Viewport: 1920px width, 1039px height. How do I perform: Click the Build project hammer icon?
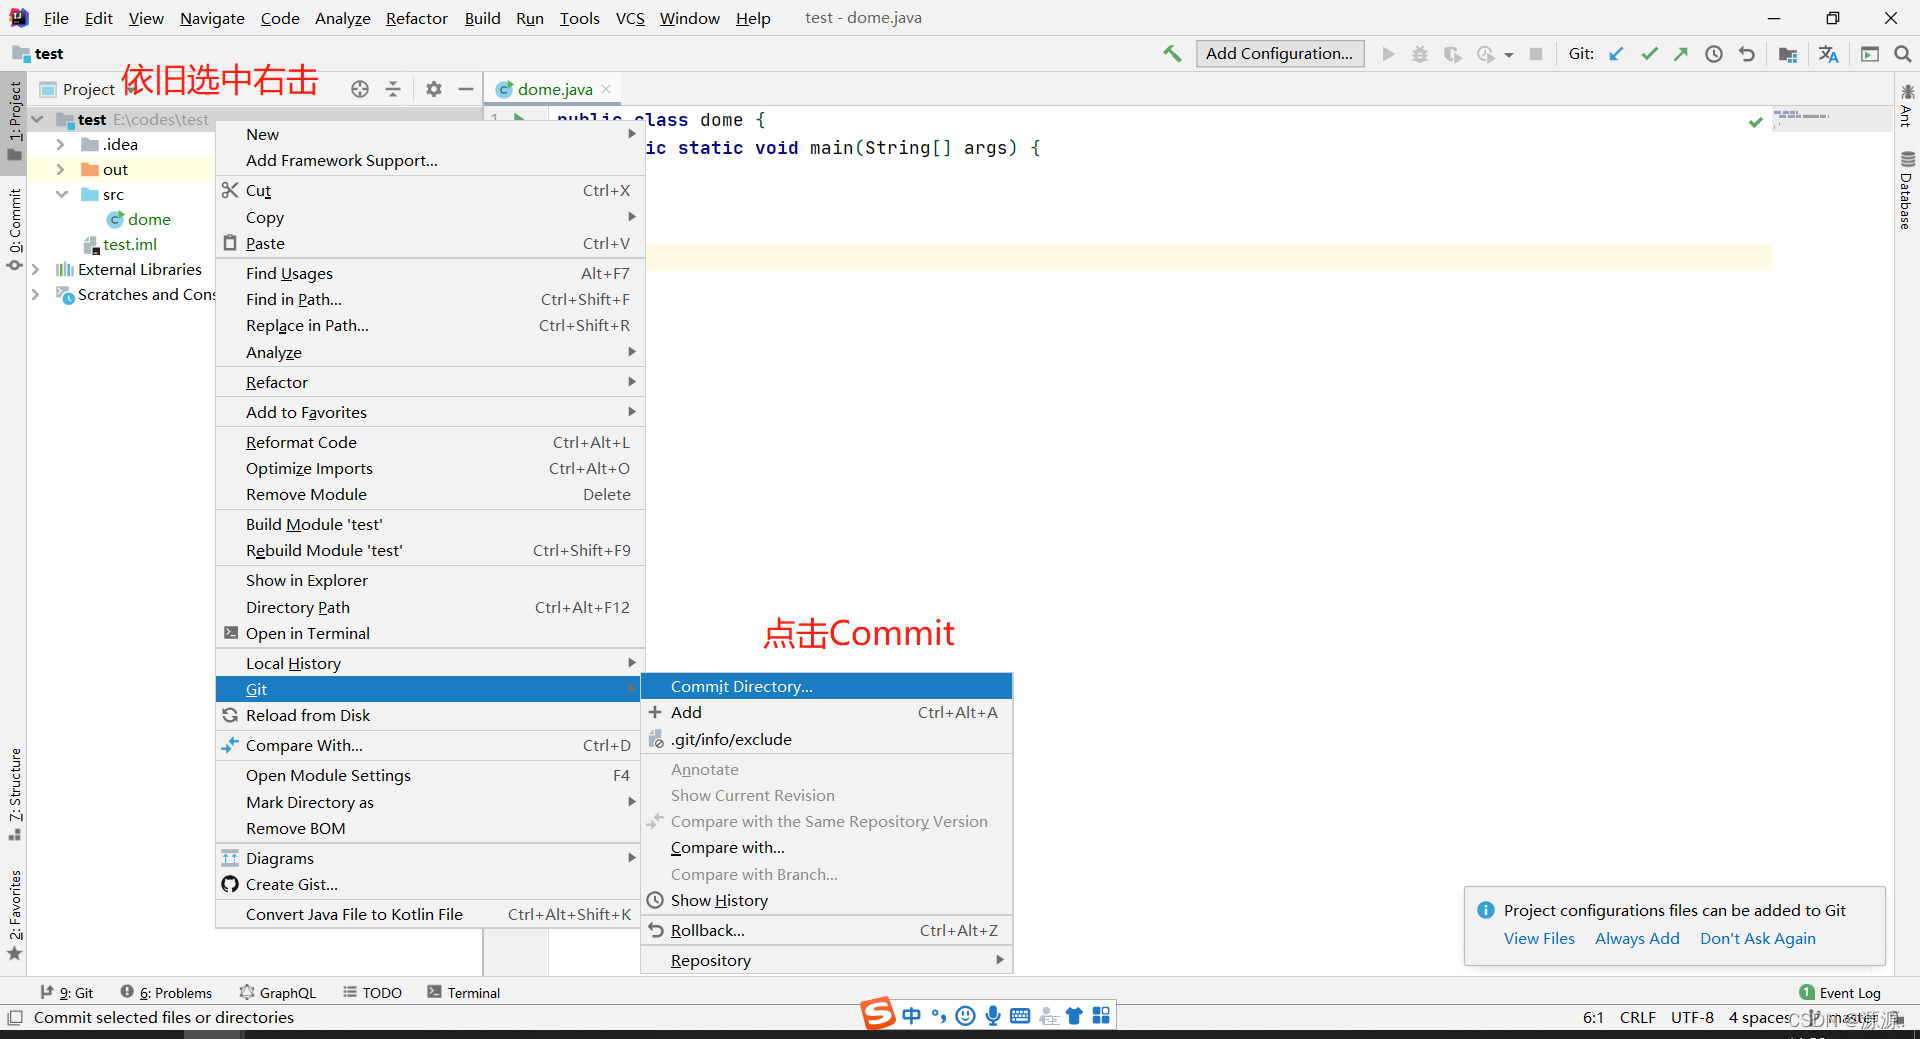[1172, 54]
